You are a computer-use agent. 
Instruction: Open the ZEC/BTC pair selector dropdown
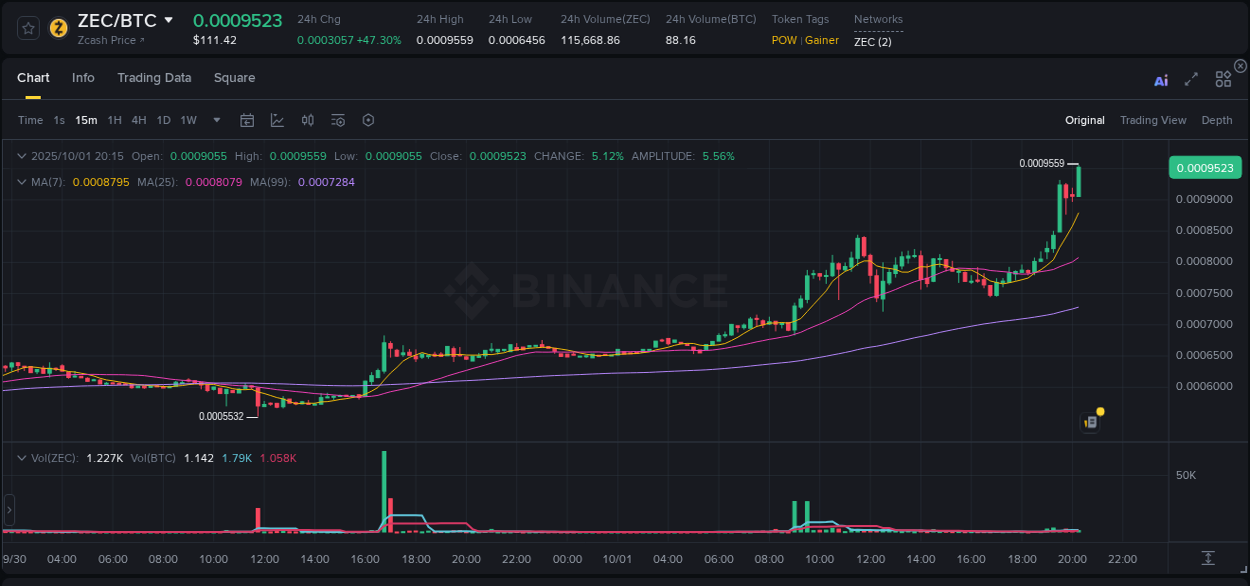(x=169, y=19)
